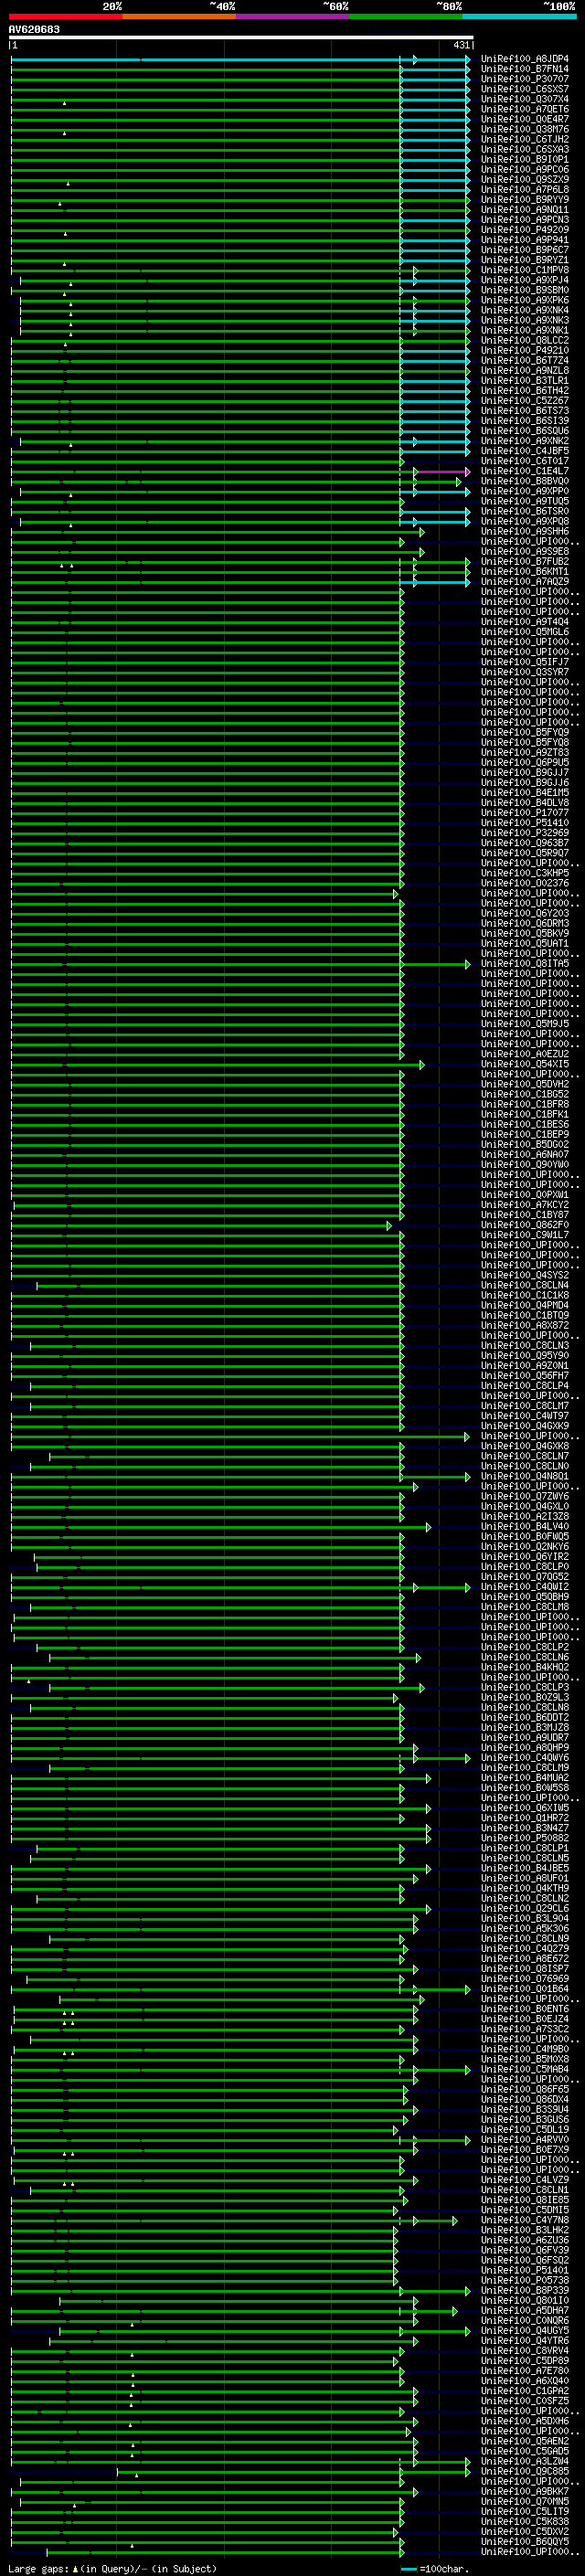The height and width of the screenshot is (2576, 585).
Task: Click the UniRef100_Q862F0 label
Action: [524, 1224]
